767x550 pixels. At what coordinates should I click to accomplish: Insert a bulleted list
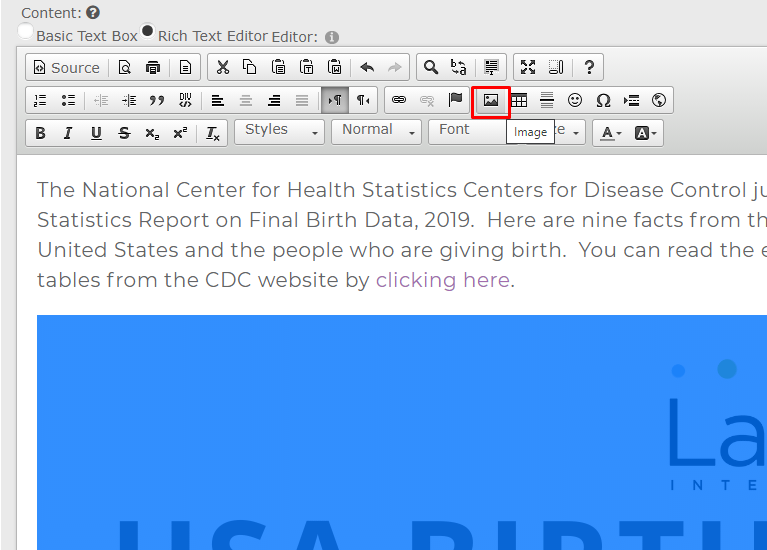68,100
